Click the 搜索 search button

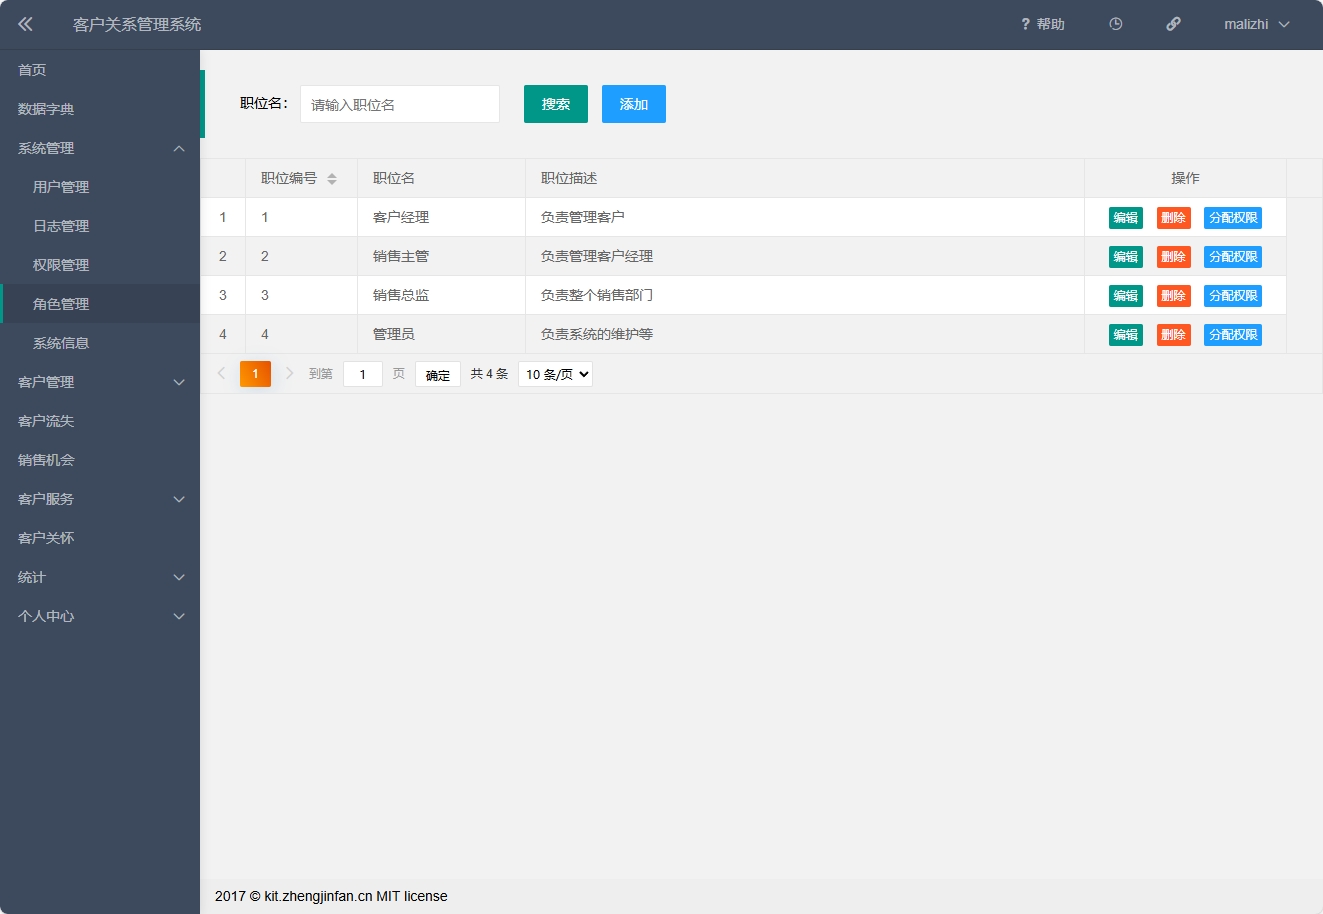[555, 103]
